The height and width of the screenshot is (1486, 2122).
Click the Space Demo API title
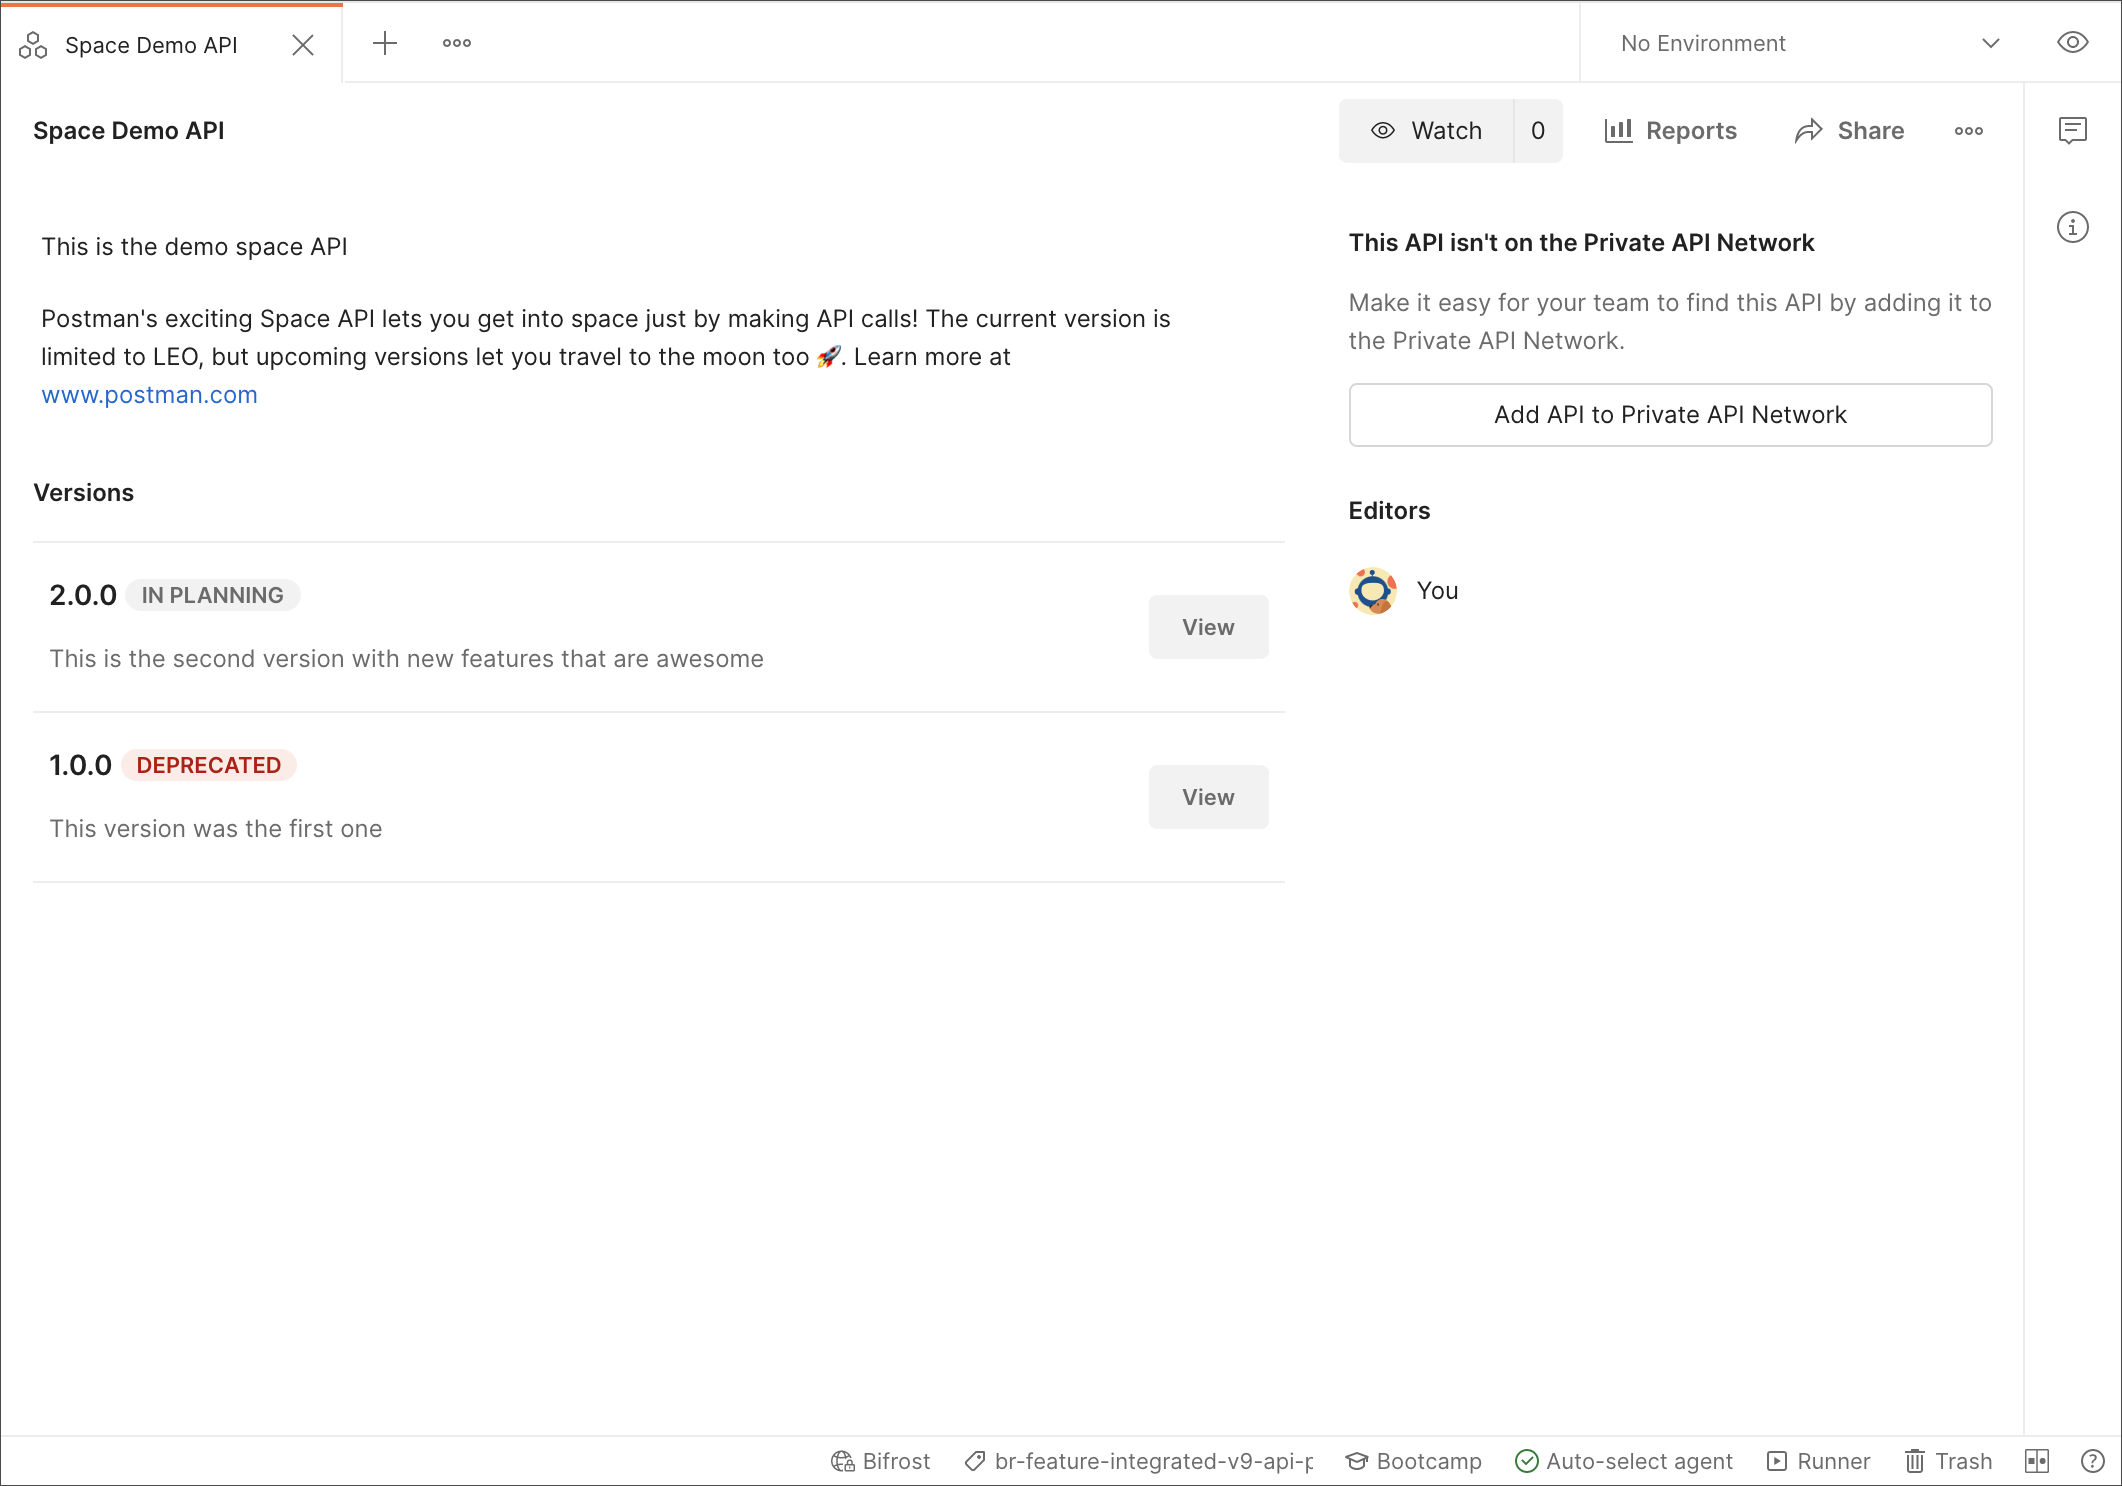tap(129, 131)
